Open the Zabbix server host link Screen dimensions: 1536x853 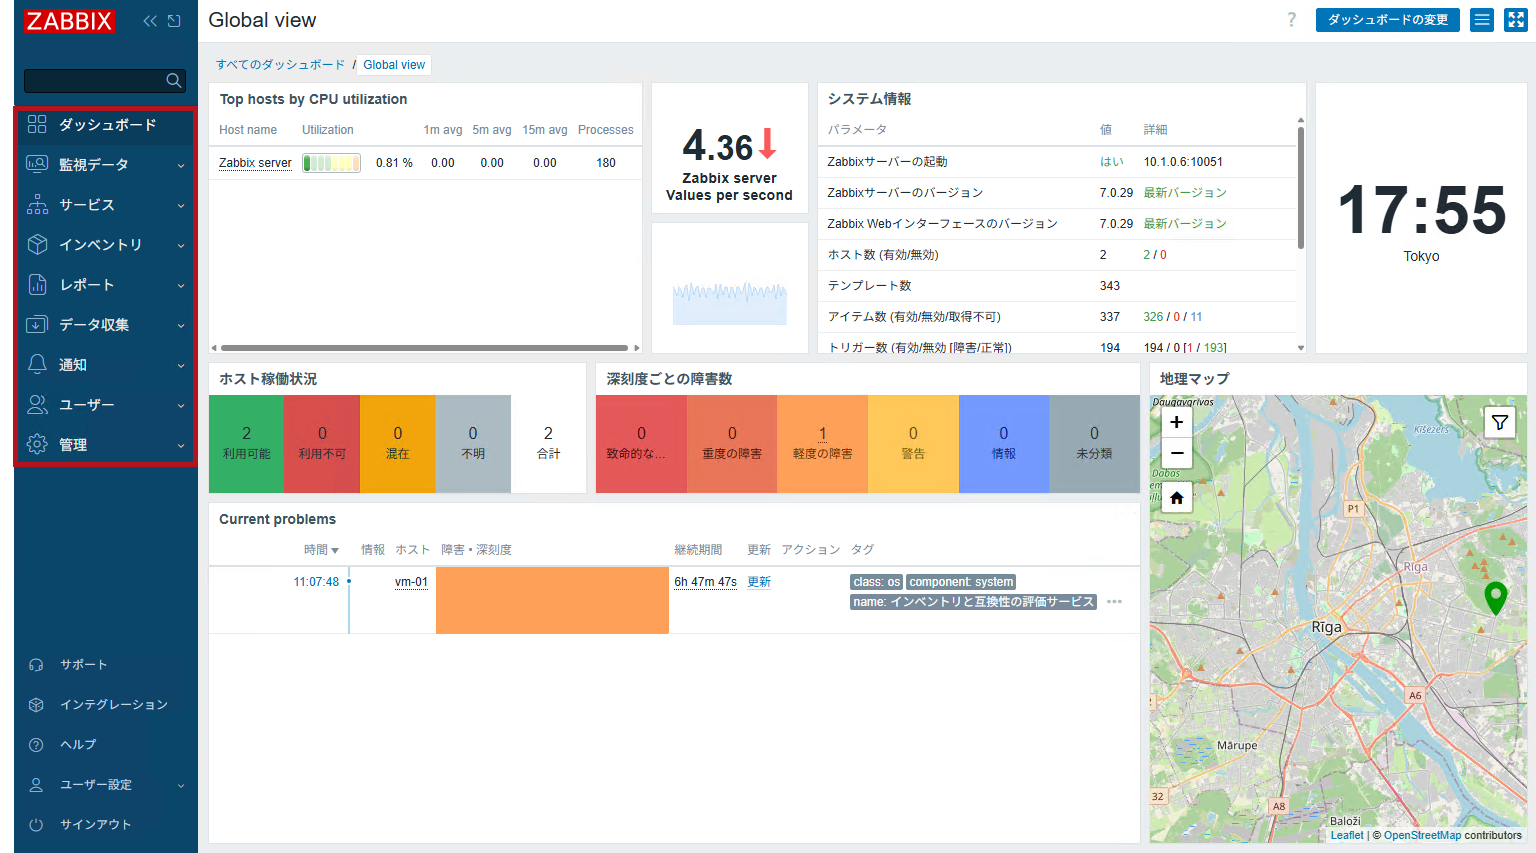tap(255, 163)
